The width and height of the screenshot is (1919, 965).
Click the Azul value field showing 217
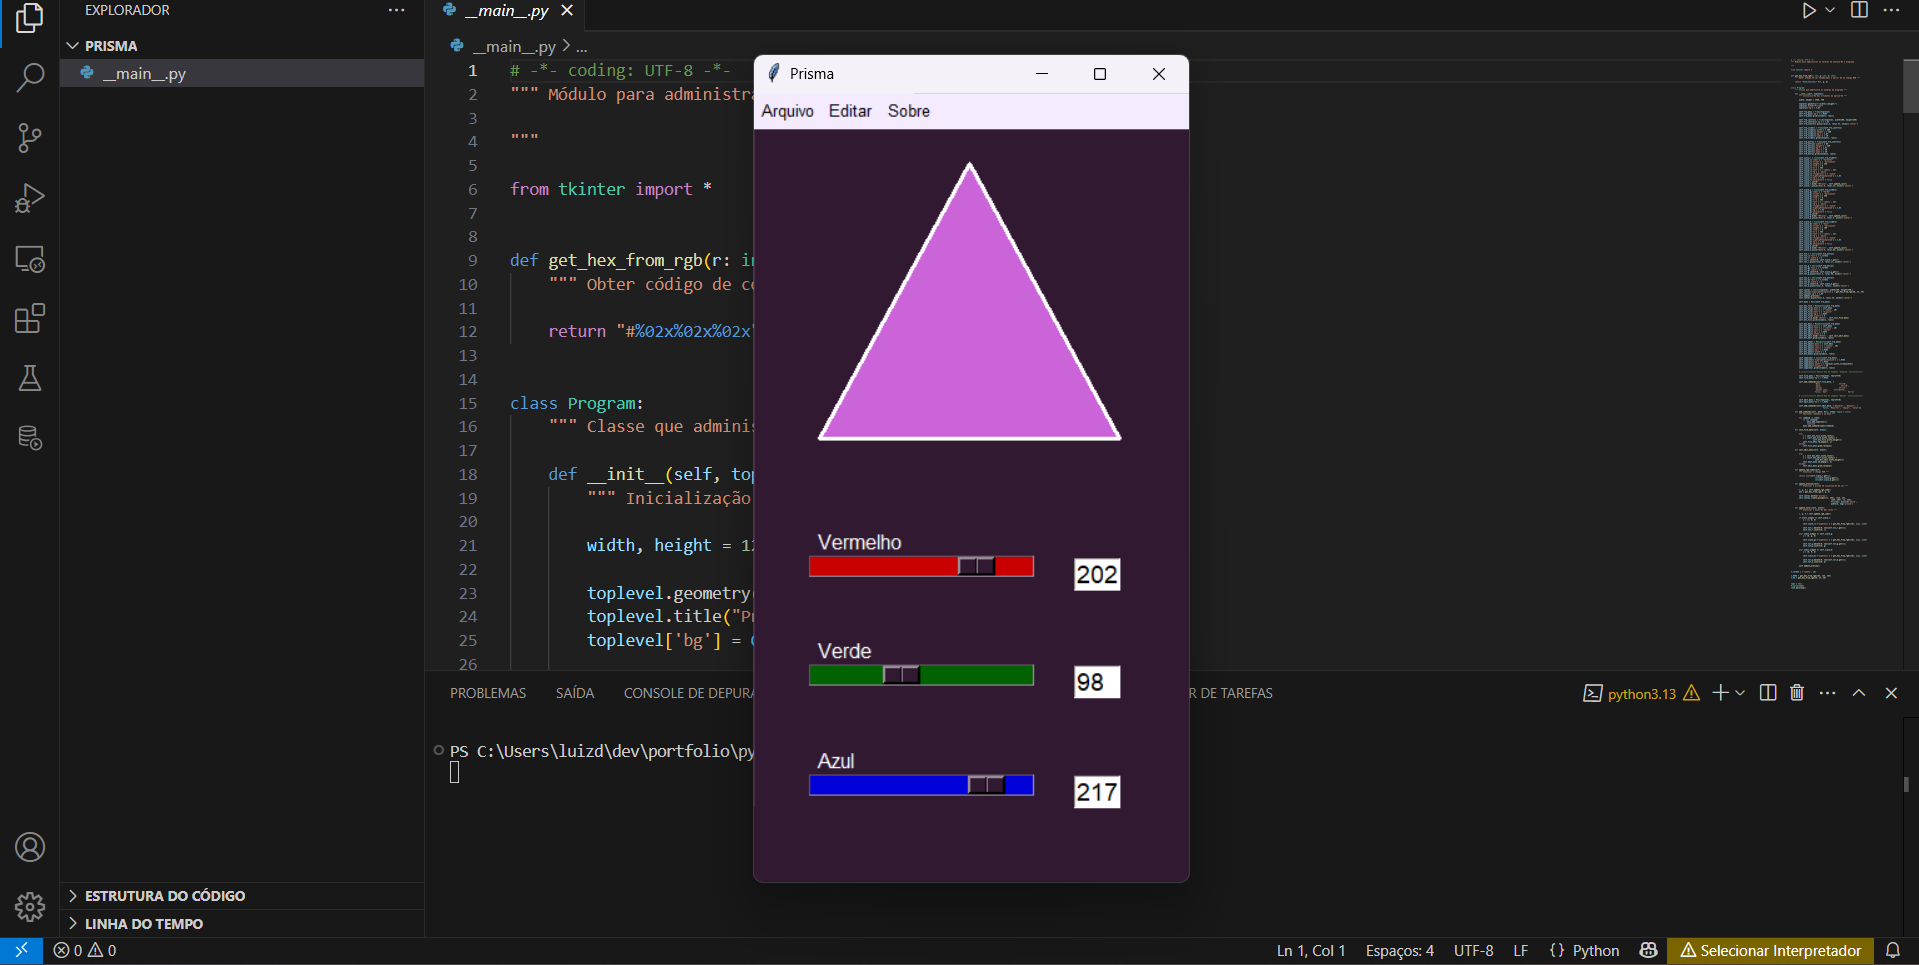[1096, 792]
